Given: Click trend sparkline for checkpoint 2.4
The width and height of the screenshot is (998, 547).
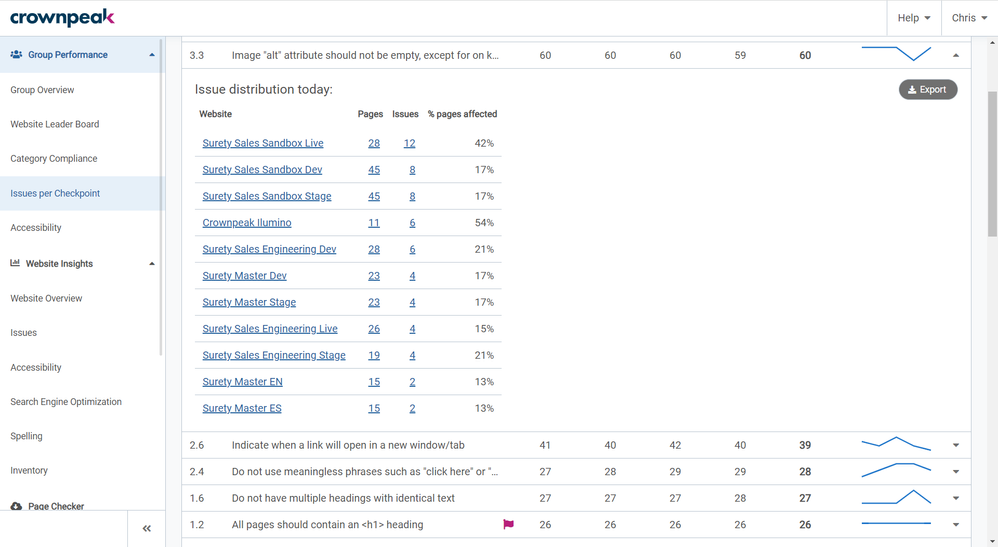Looking at the screenshot, I should 896,470.
